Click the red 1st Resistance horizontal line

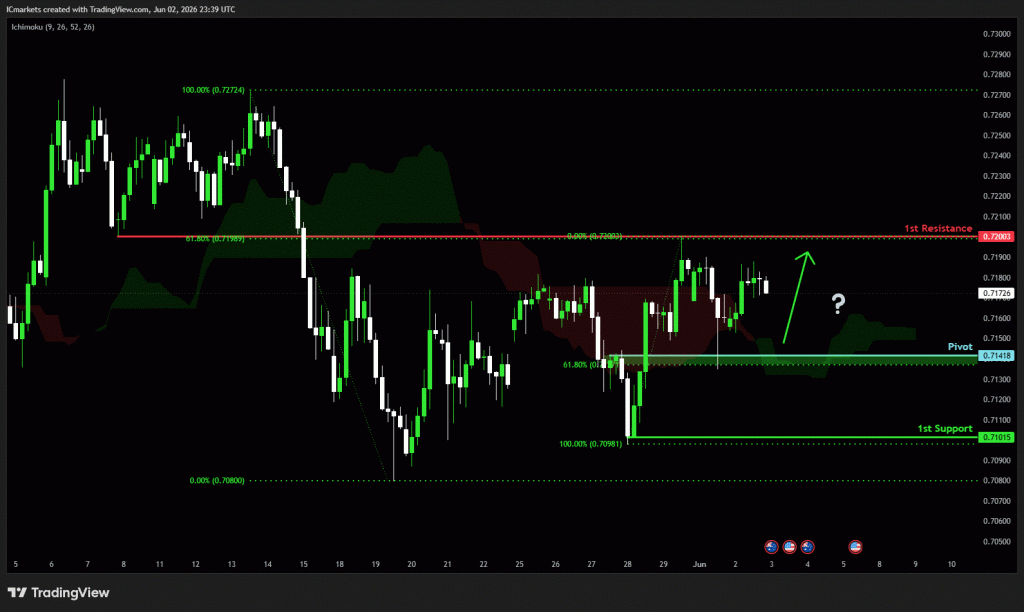(x=547, y=236)
